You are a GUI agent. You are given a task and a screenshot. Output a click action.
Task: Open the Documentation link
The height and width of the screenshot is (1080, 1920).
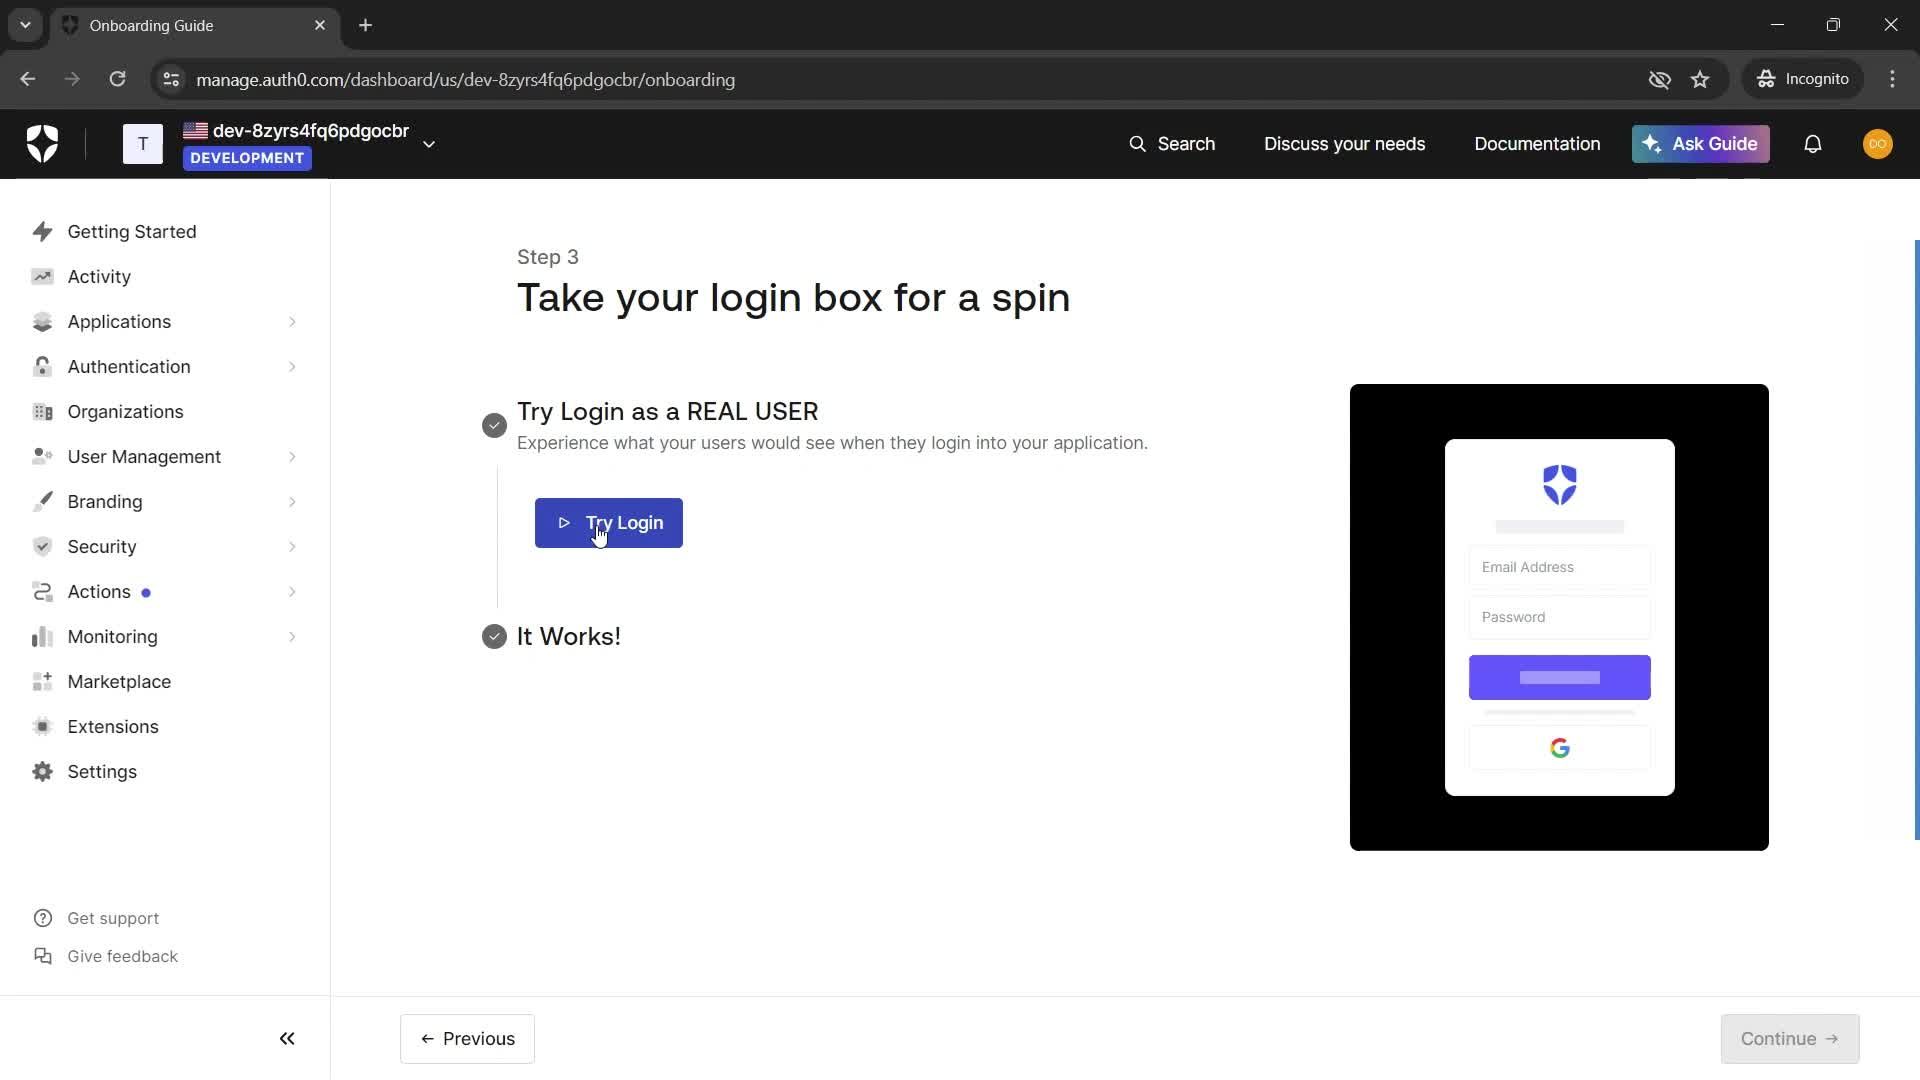coord(1537,144)
